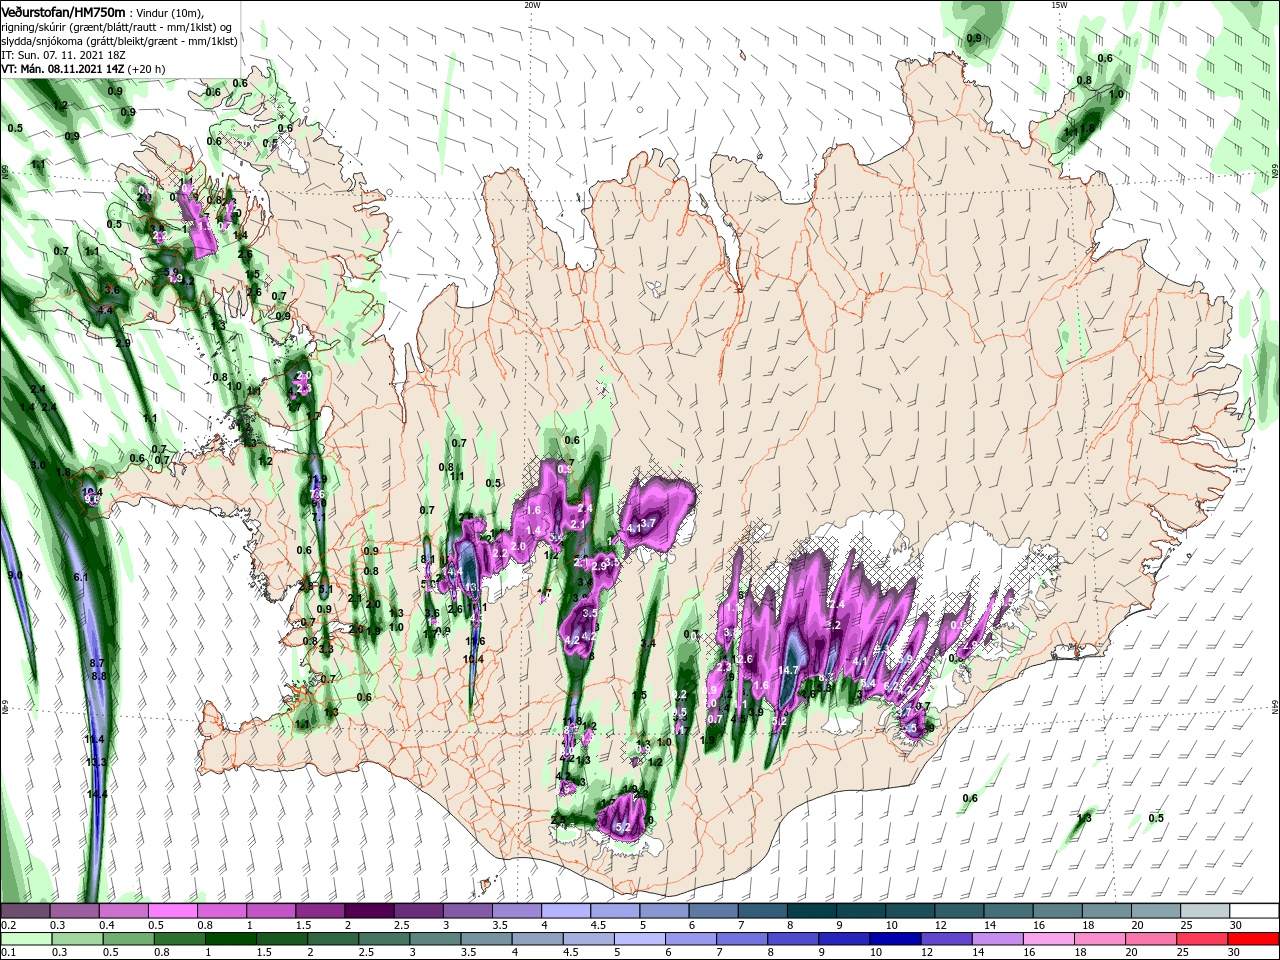Click the '13.3' precipitation value in the rain band

97,762
